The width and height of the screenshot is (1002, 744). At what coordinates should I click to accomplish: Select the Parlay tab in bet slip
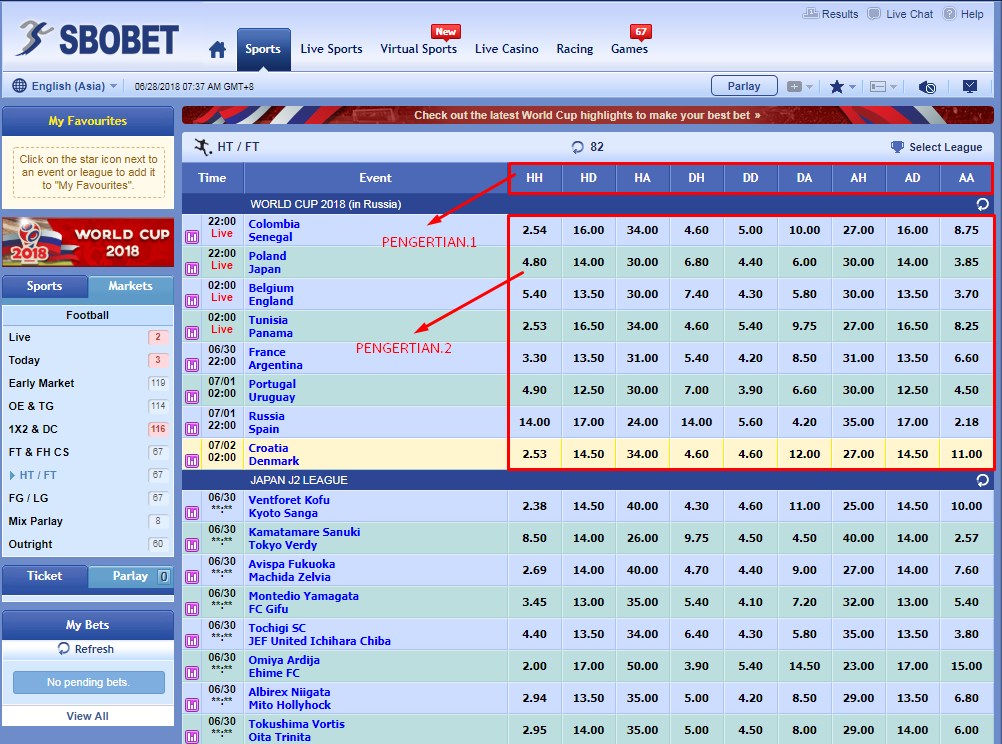point(130,576)
